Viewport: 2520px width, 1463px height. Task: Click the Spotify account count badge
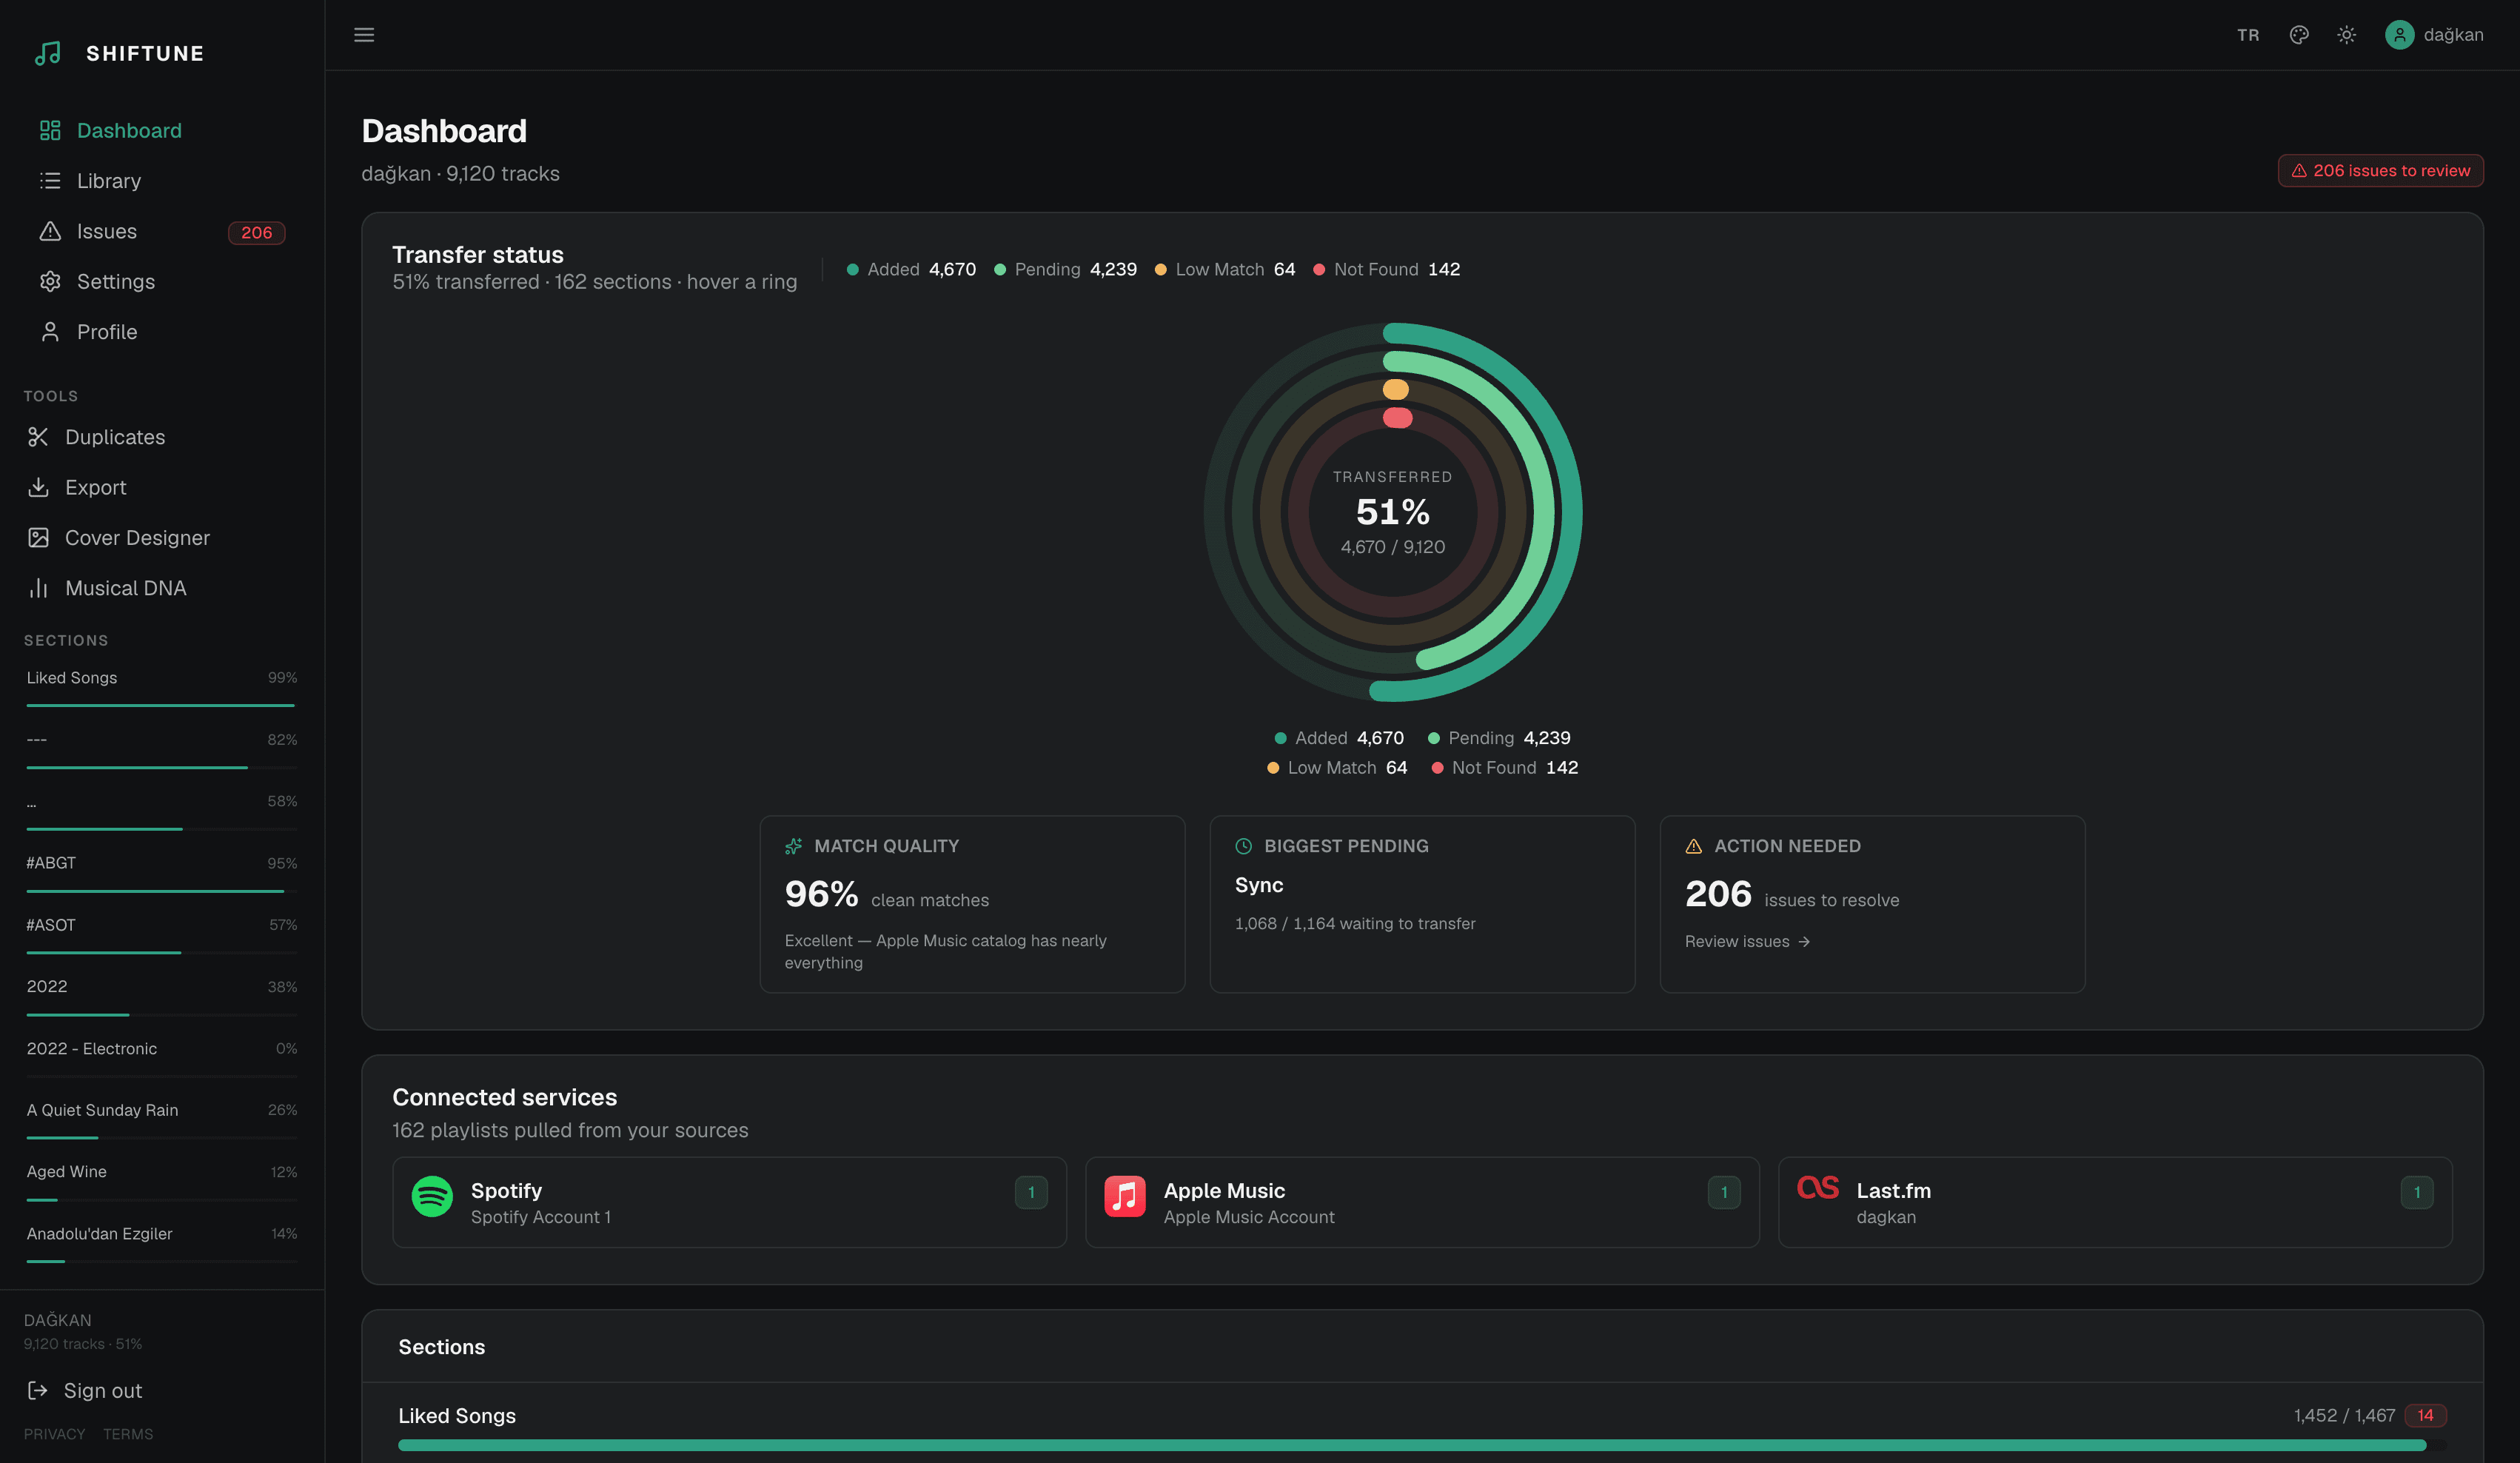[x=1031, y=1193]
